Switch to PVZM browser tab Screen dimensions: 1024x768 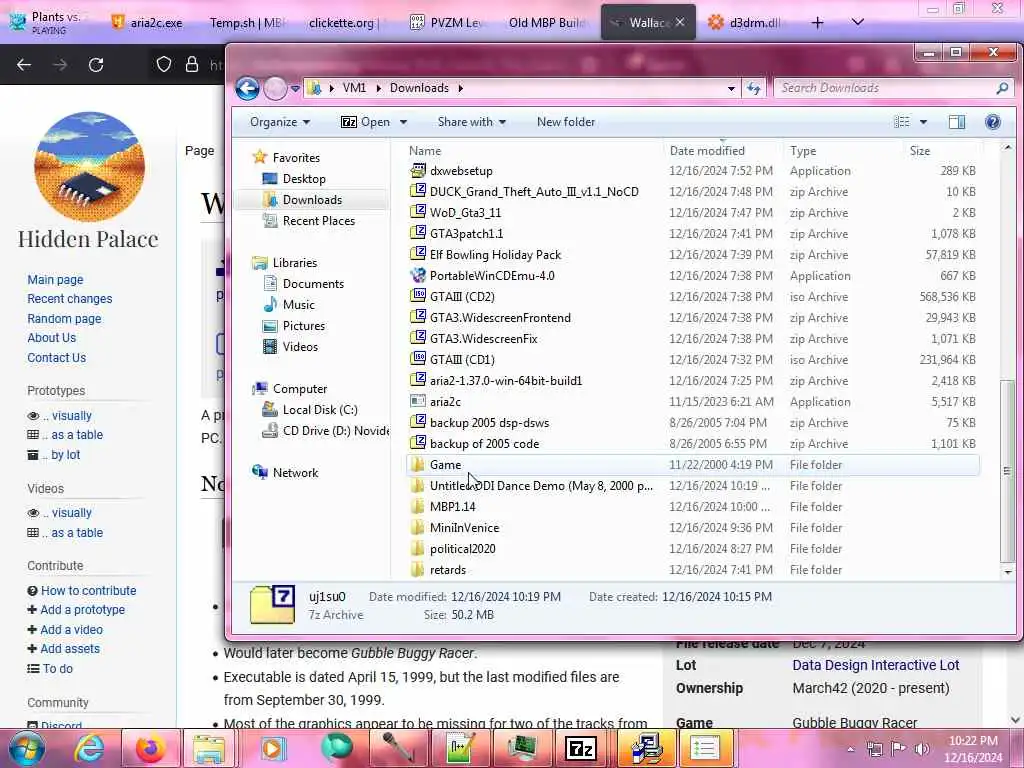tap(447, 23)
